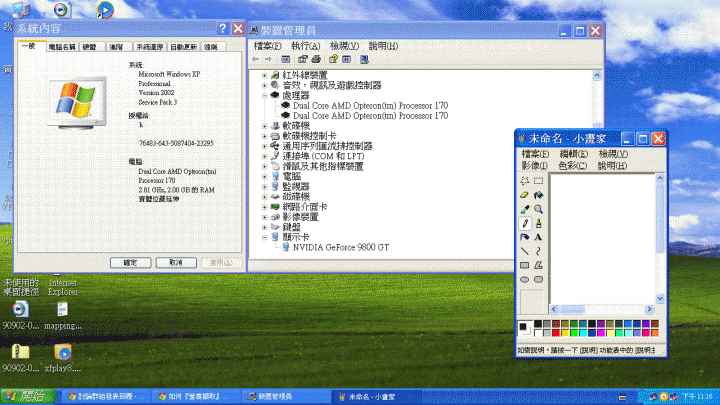The height and width of the screenshot is (405, 720).
Task: Expand the 鍵盤 node
Action: click(x=264, y=227)
